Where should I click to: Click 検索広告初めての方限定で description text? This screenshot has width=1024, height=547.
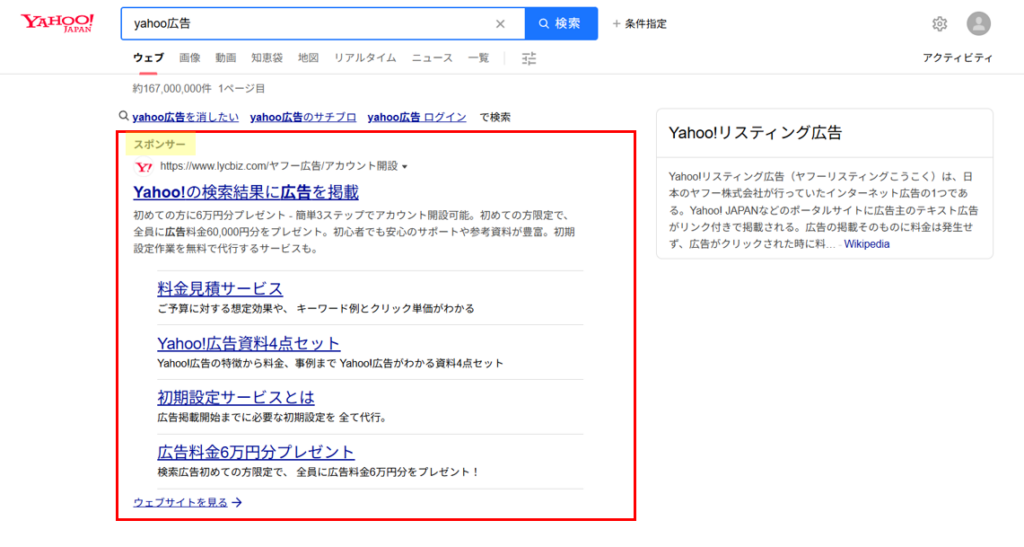pyautogui.click(x=319, y=471)
